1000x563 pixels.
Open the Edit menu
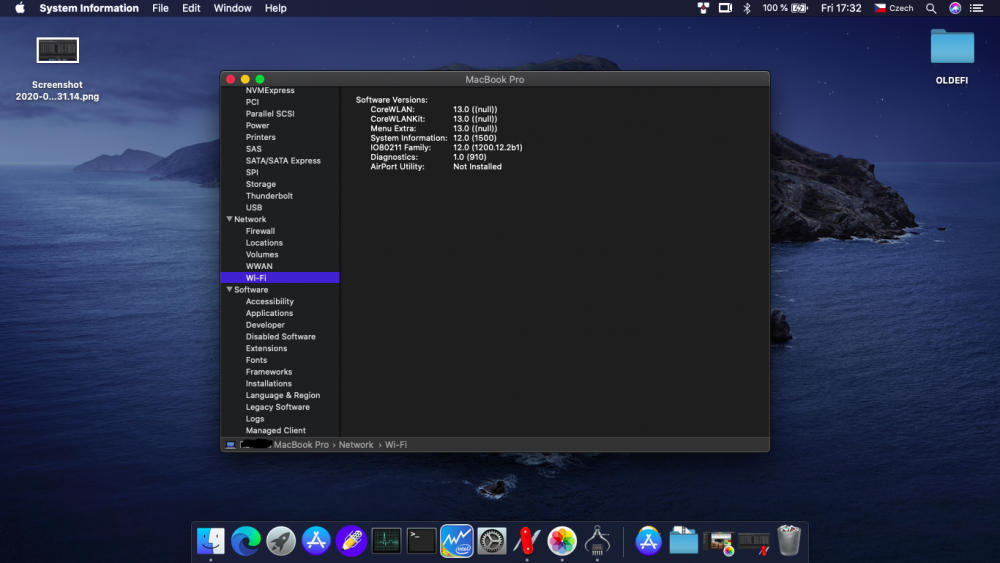191,8
